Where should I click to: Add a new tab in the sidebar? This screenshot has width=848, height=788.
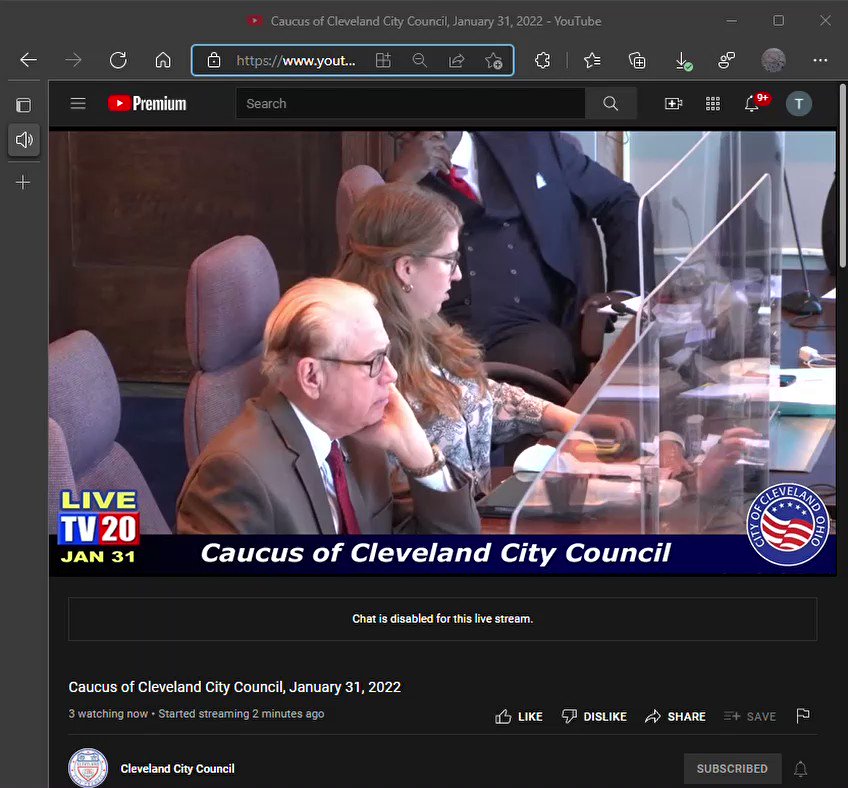(x=23, y=182)
